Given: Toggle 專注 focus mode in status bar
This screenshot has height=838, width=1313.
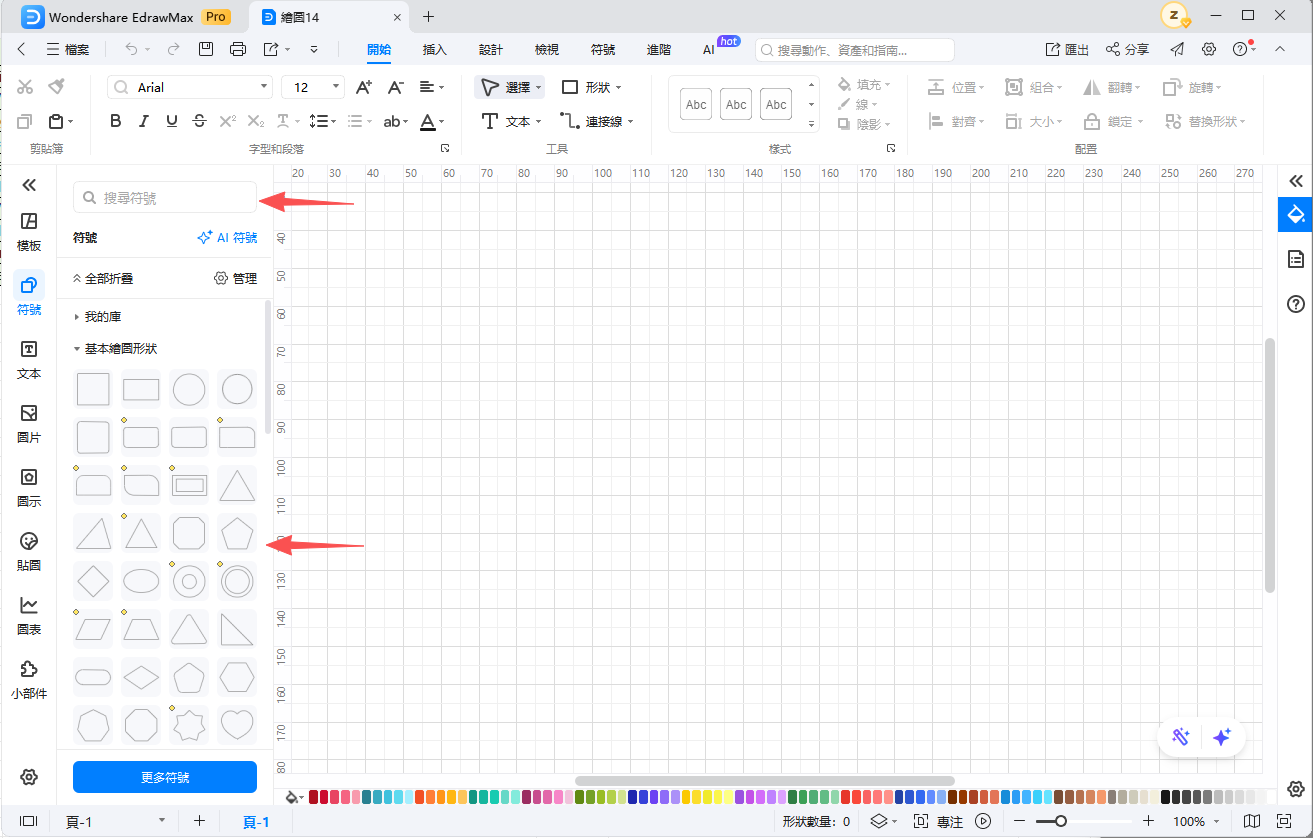Looking at the screenshot, I should (x=938, y=821).
